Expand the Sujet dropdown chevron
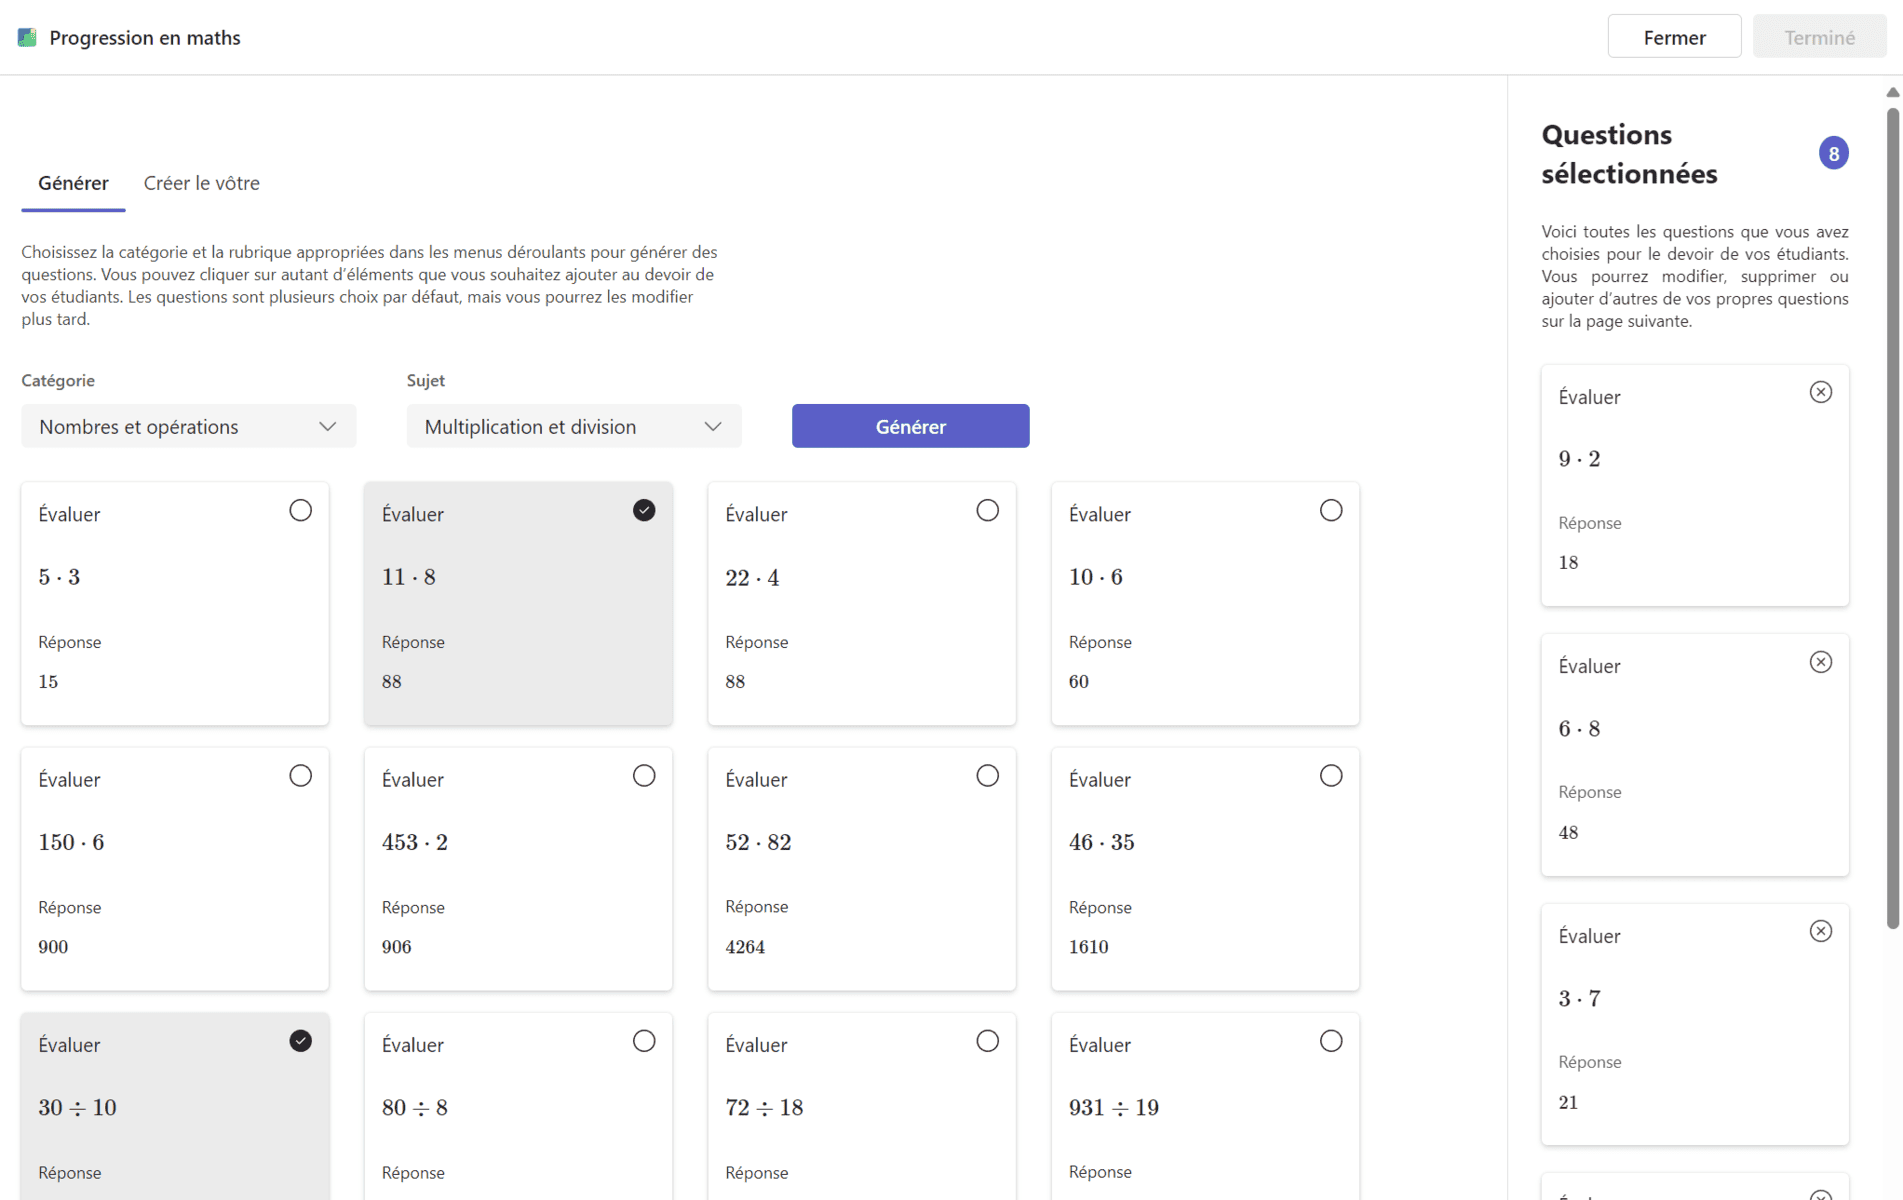1903x1200 pixels. [712, 426]
